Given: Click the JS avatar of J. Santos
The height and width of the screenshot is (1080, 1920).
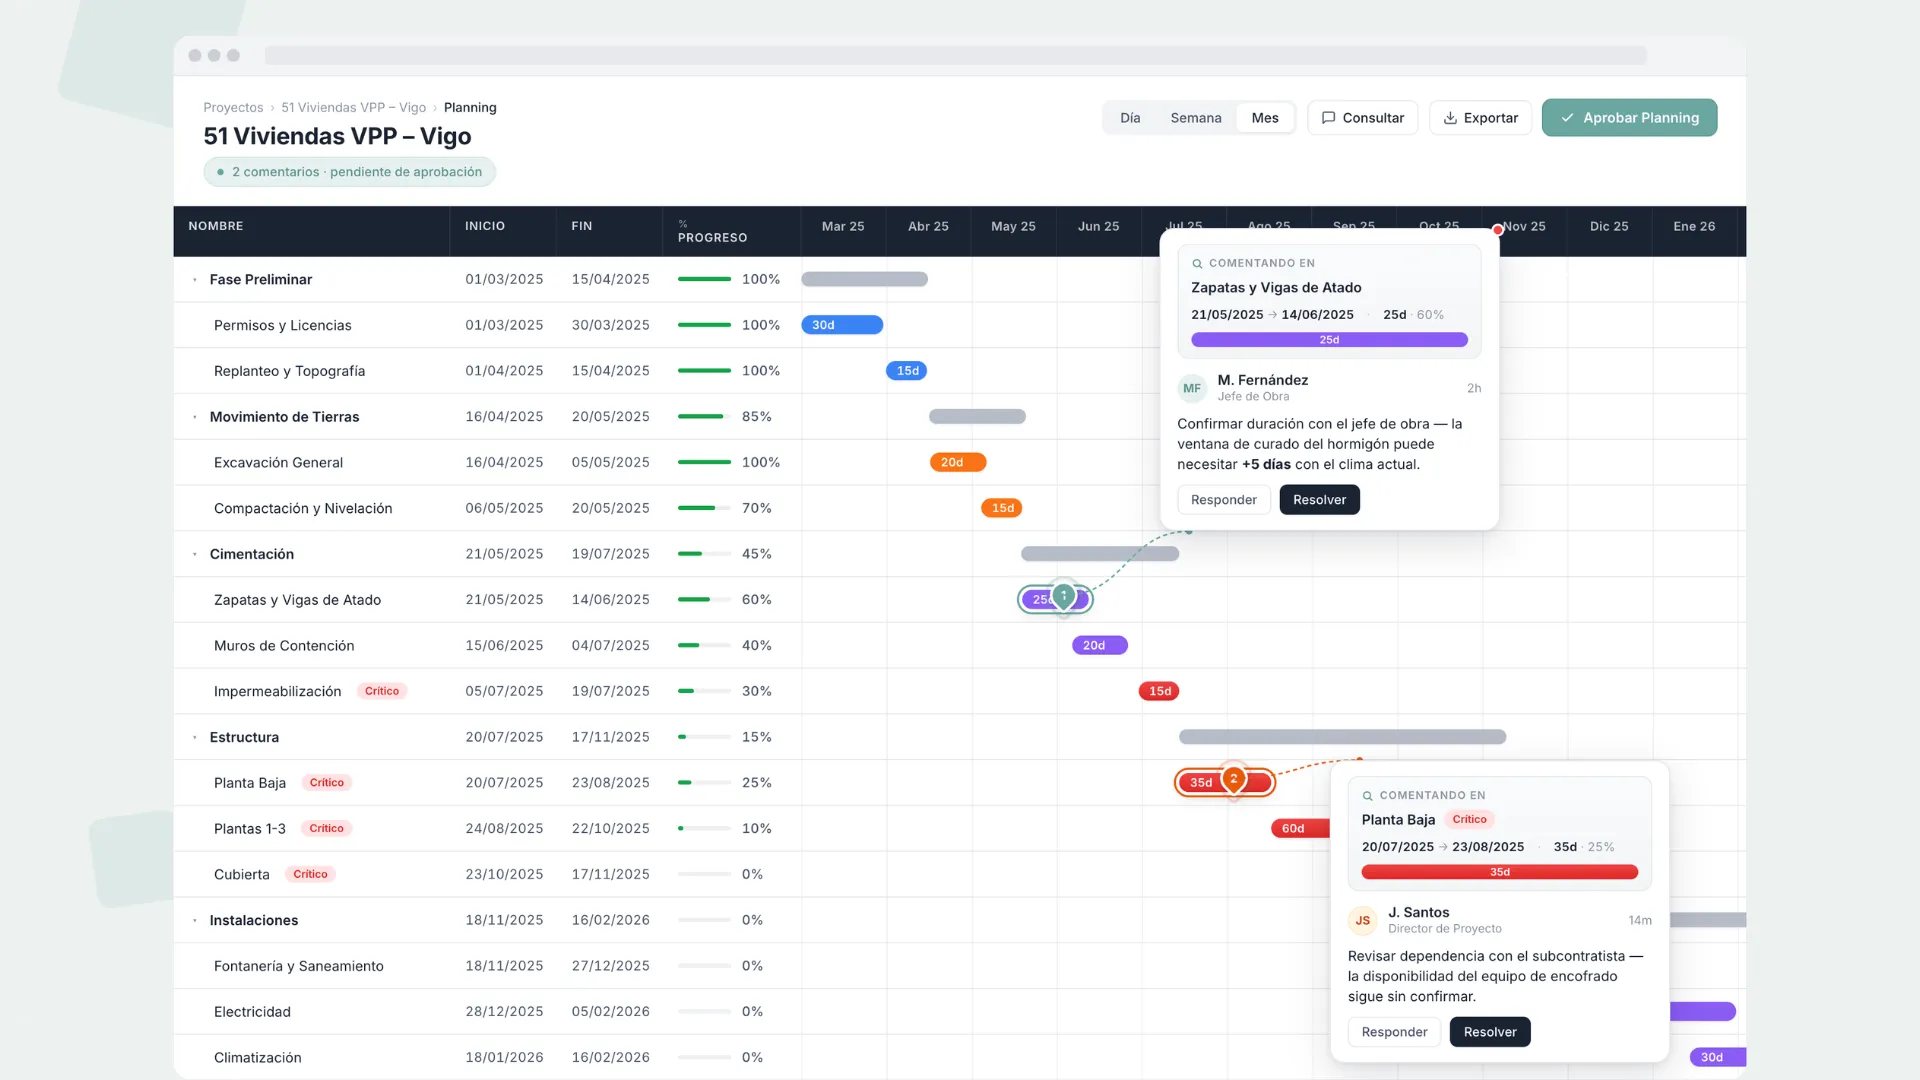Looking at the screenshot, I should pyautogui.click(x=1363, y=920).
